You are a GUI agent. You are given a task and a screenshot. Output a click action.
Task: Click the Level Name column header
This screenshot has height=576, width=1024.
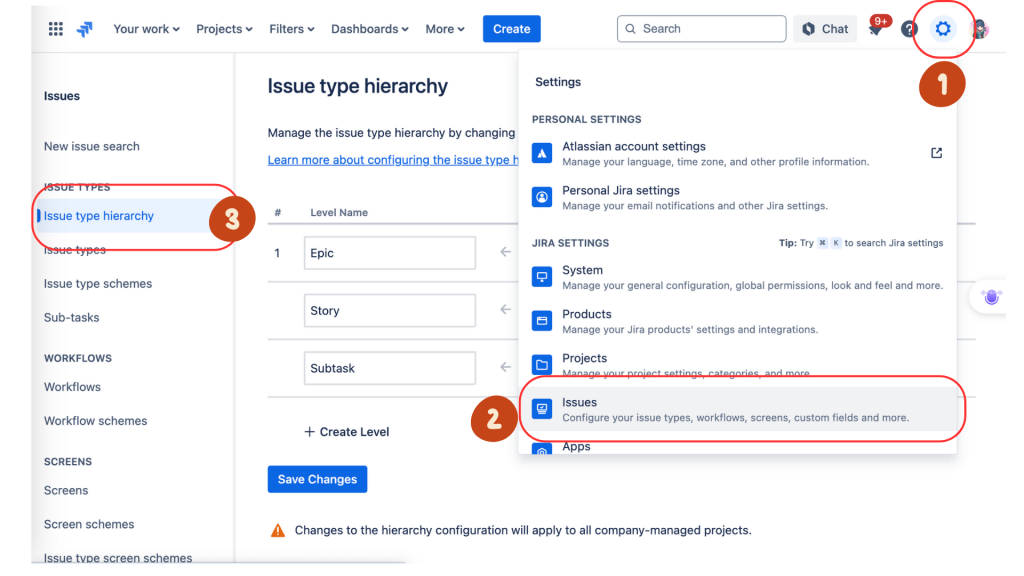[339, 212]
